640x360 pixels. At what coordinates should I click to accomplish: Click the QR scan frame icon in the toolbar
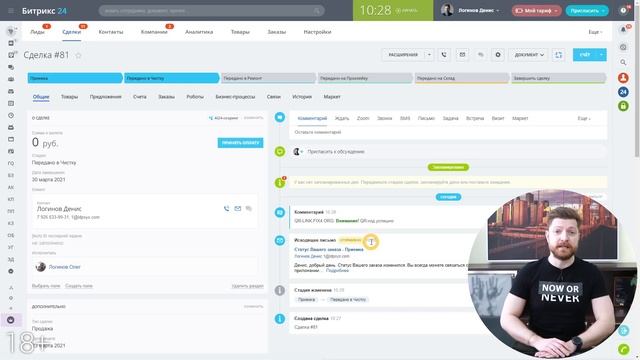tap(558, 55)
